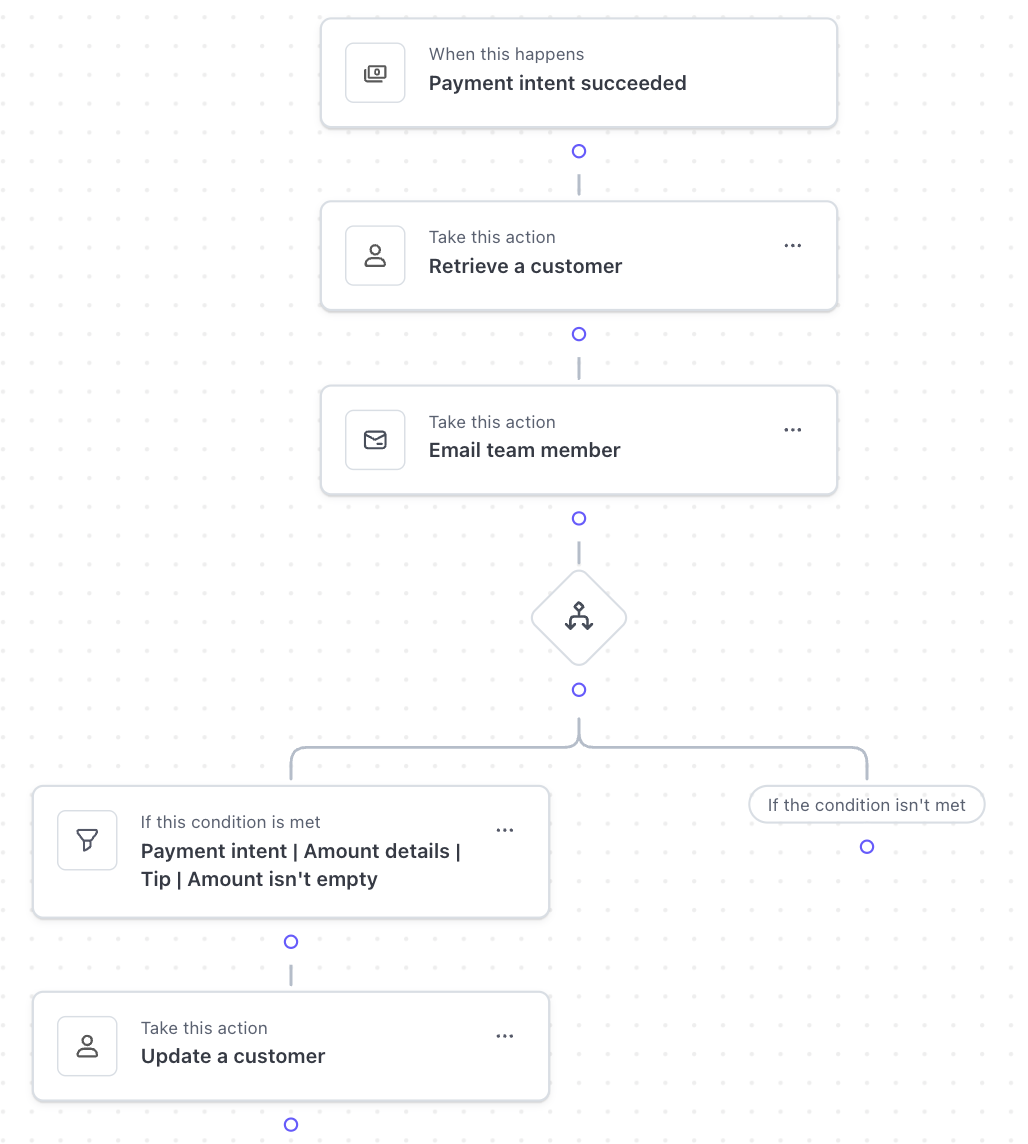This screenshot has height=1144, width=1028.
Task: Click the payment trigger cash icon
Action: click(375, 73)
